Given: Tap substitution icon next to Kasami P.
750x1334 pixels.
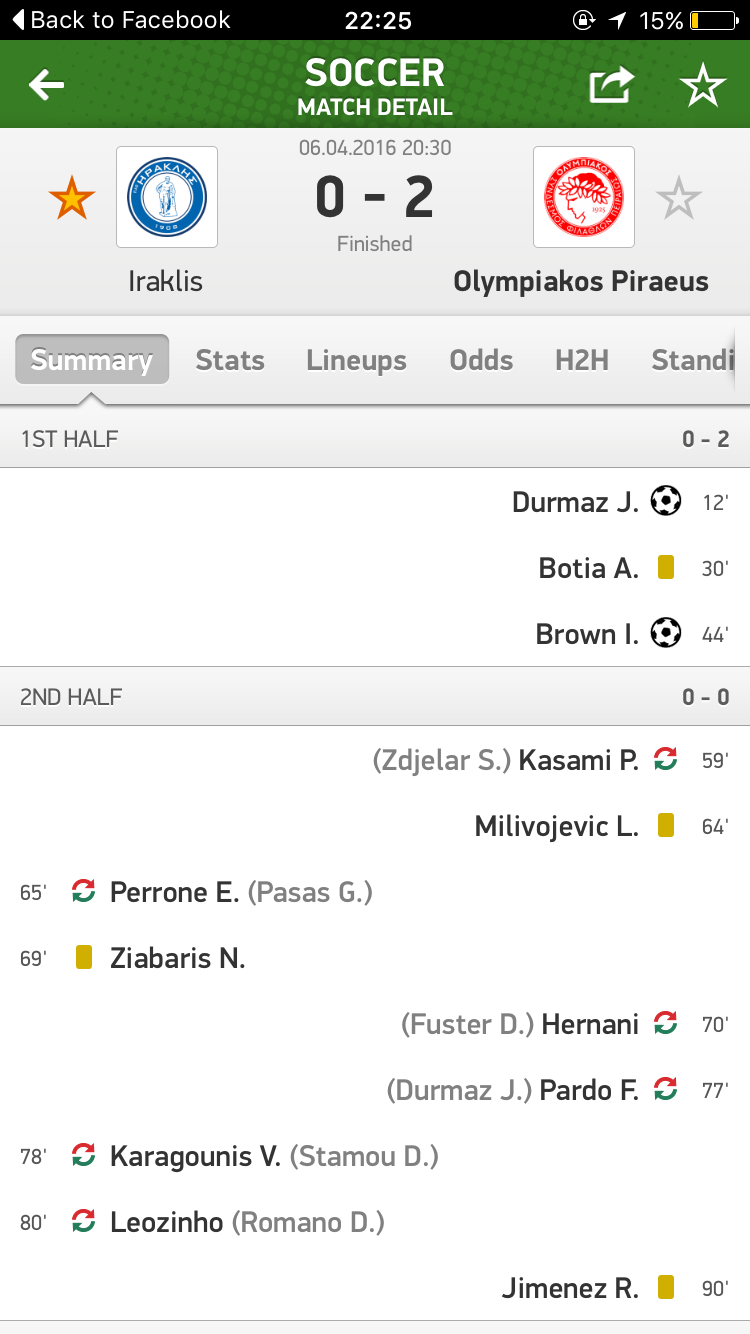Looking at the screenshot, I should 666,759.
